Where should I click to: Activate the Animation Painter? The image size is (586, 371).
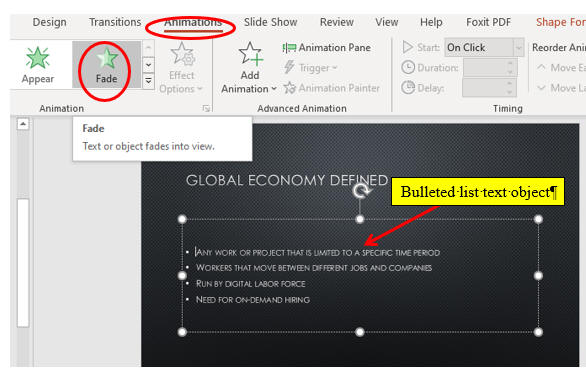pyautogui.click(x=331, y=88)
